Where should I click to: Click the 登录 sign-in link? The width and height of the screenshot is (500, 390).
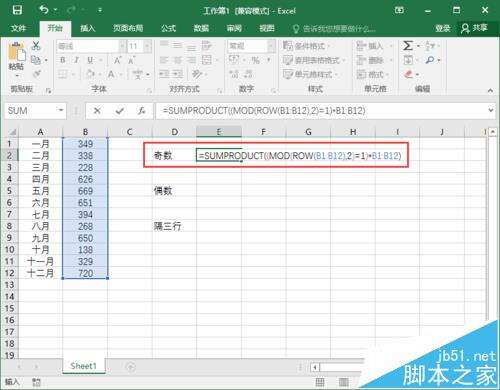click(x=443, y=28)
